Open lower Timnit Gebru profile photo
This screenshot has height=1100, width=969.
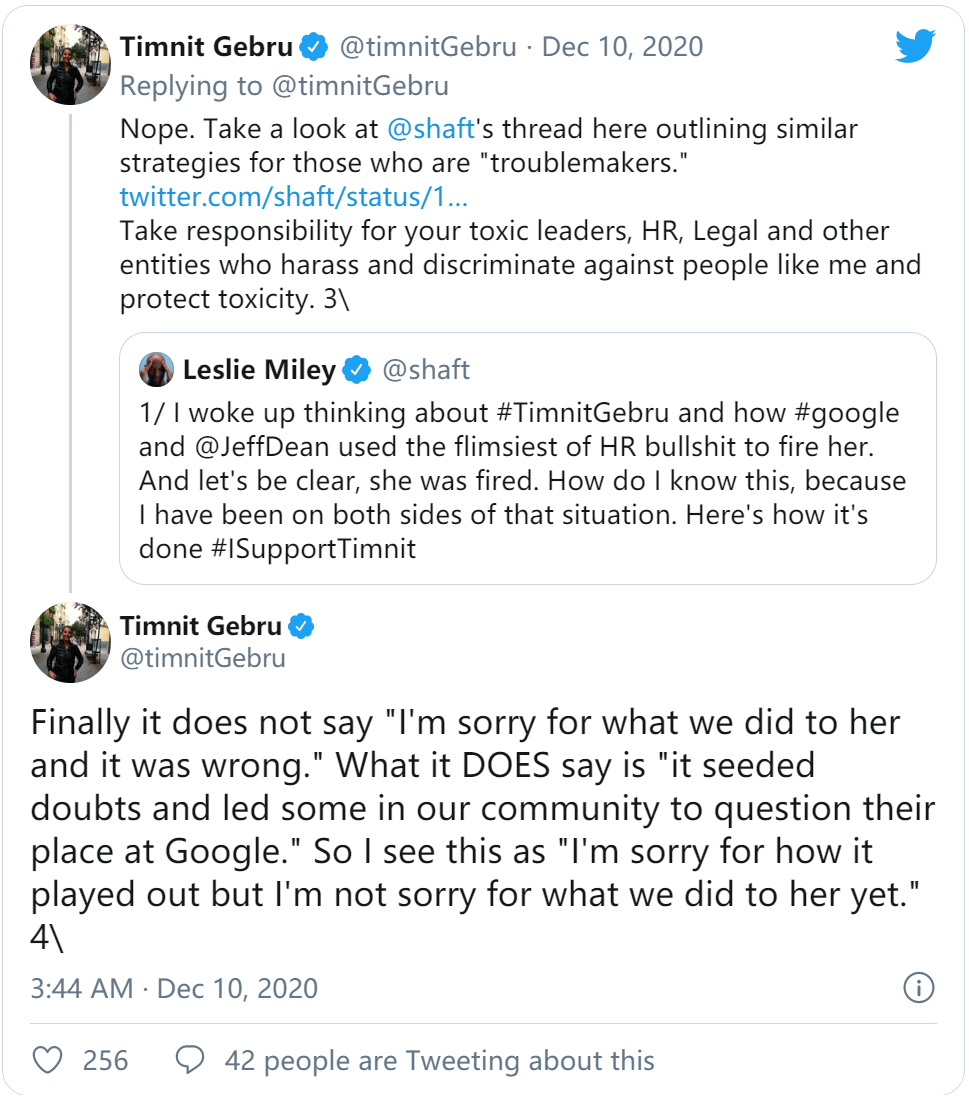[x=70, y=643]
